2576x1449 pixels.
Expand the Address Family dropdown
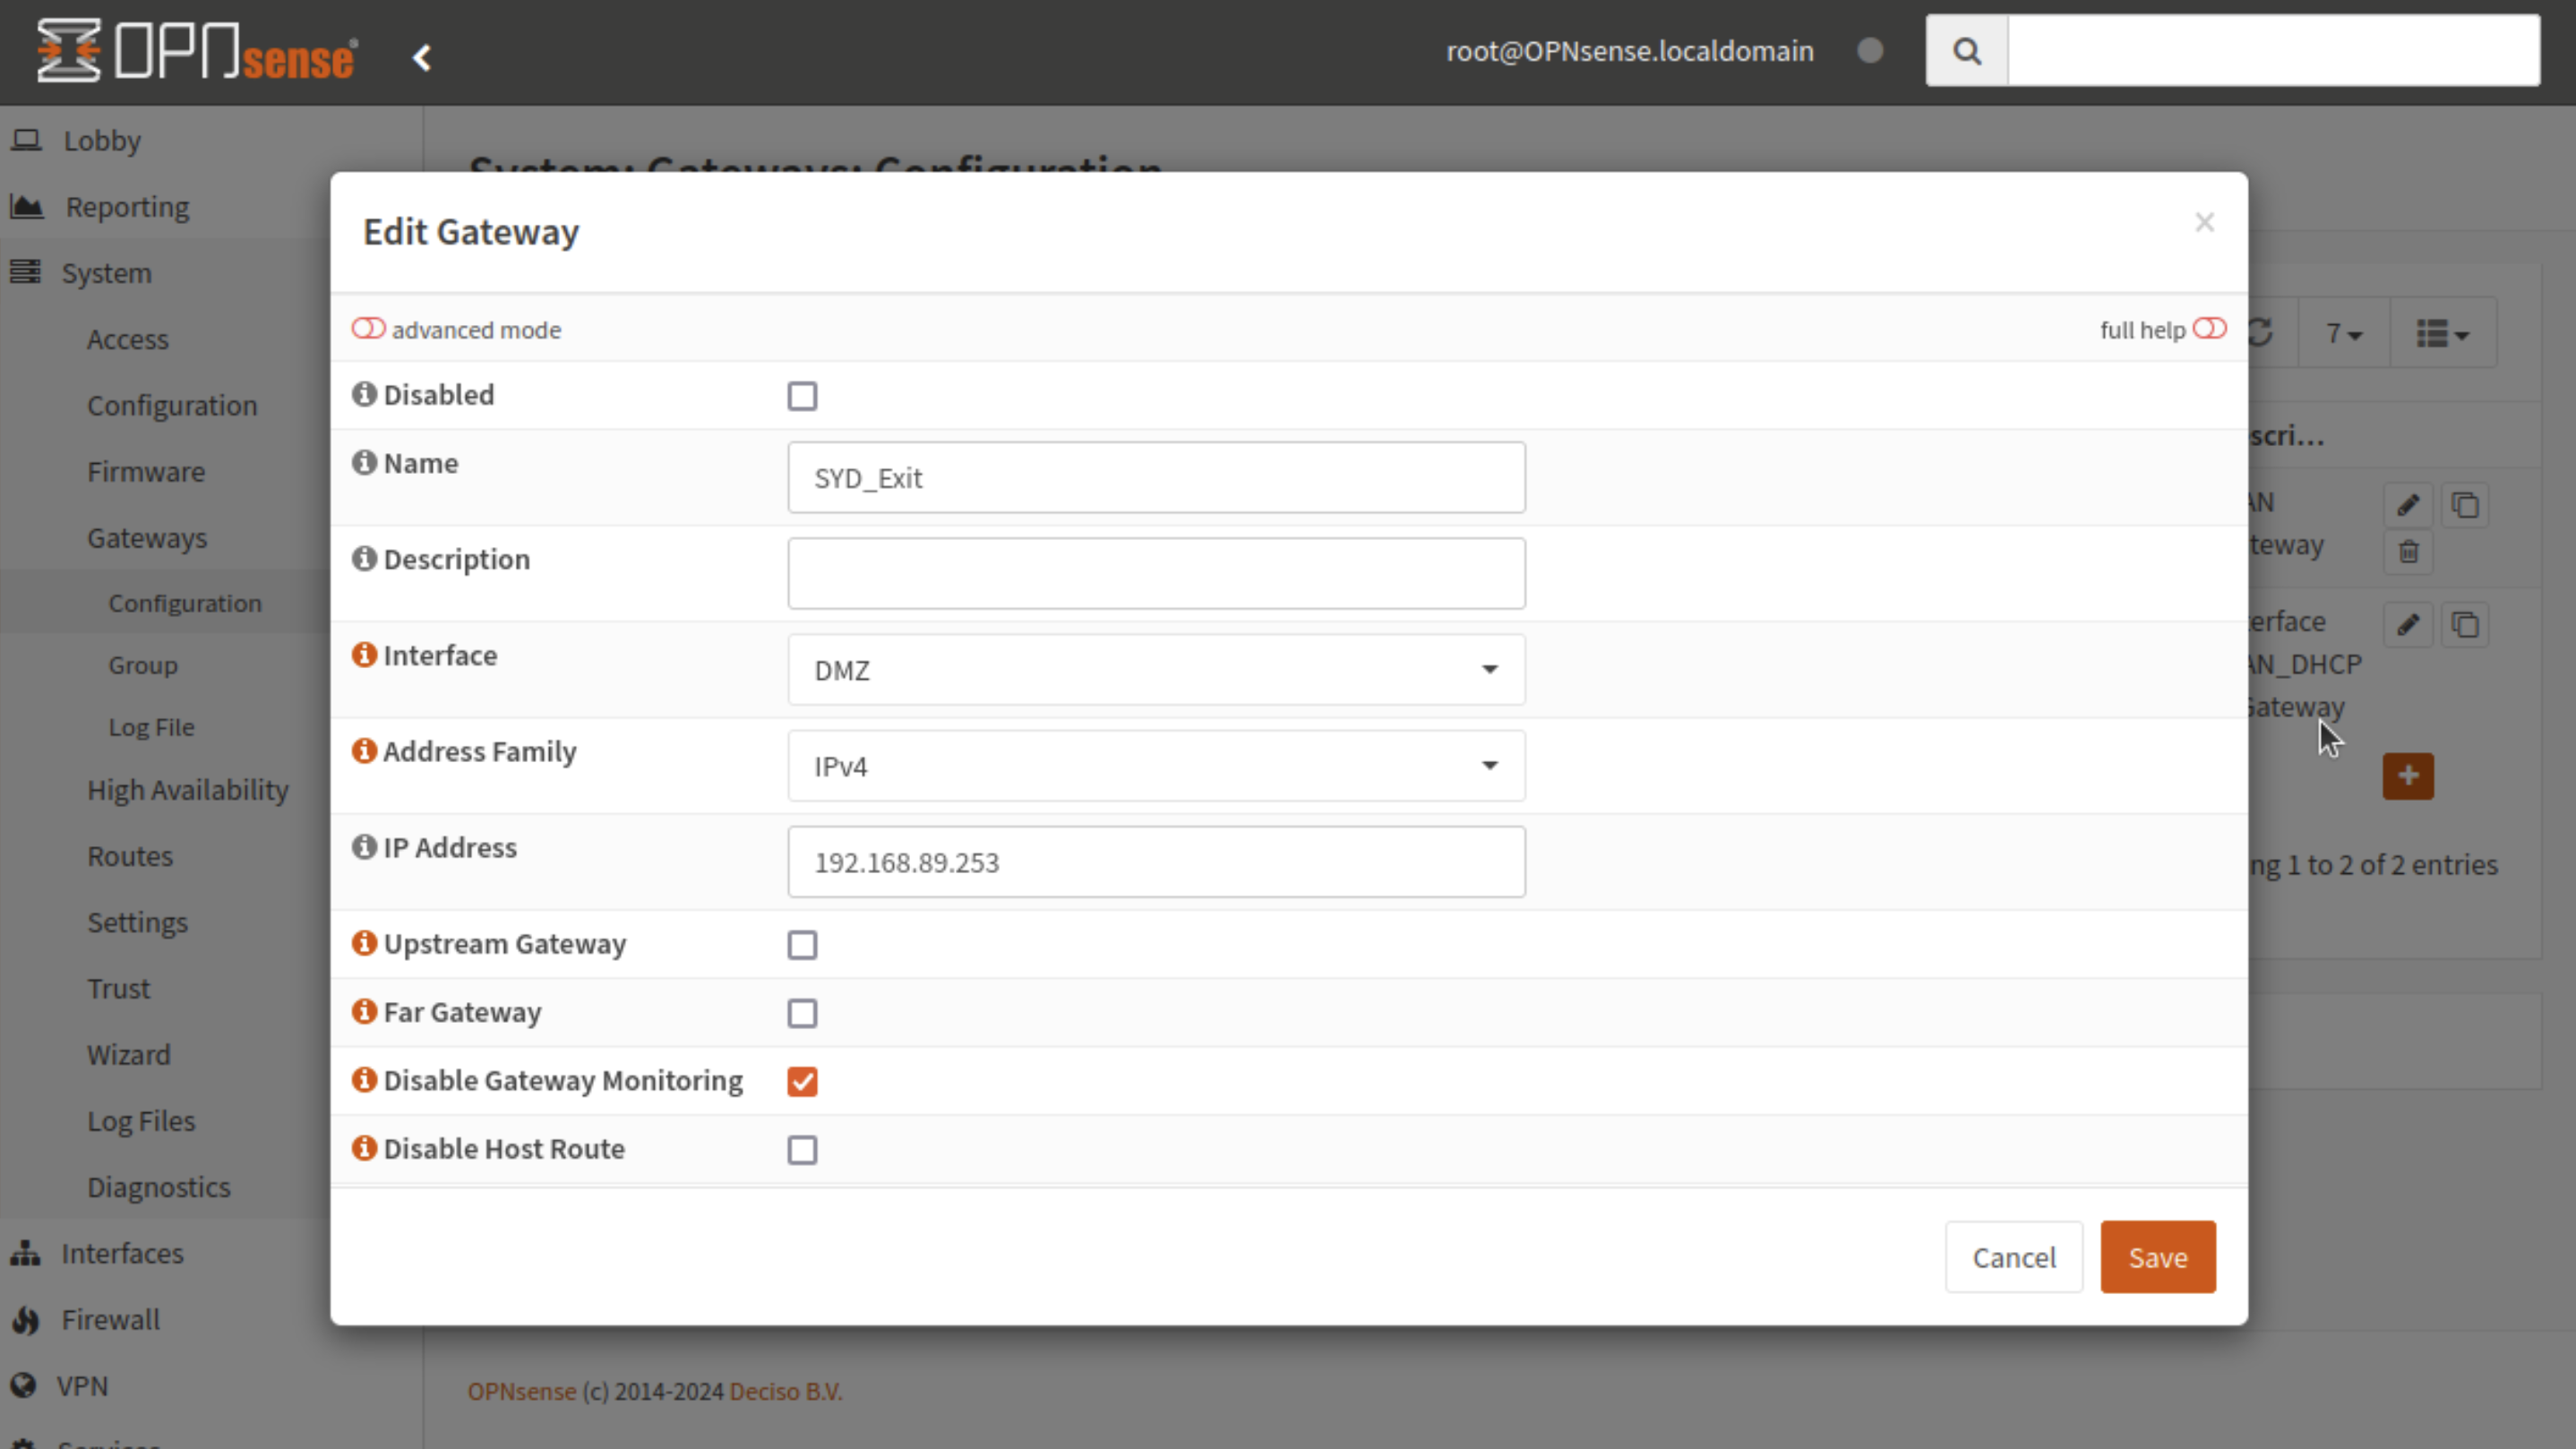tap(1157, 764)
